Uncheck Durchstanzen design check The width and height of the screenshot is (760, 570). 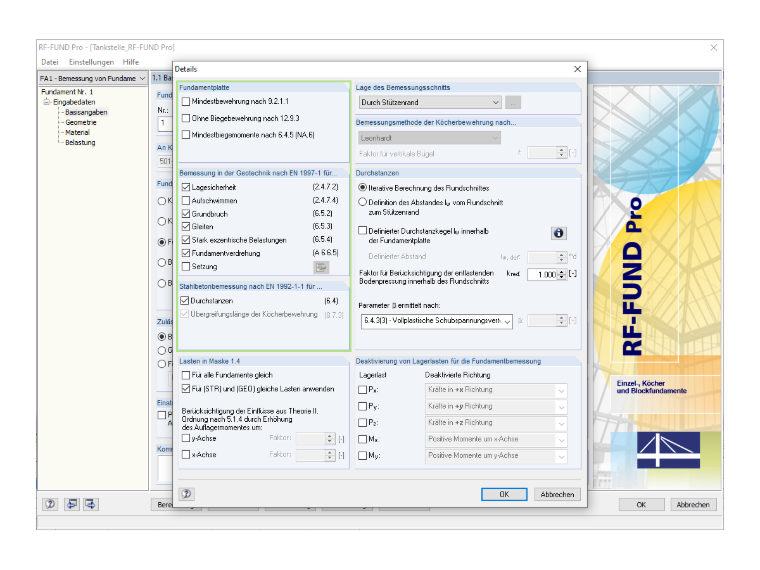pos(185,301)
